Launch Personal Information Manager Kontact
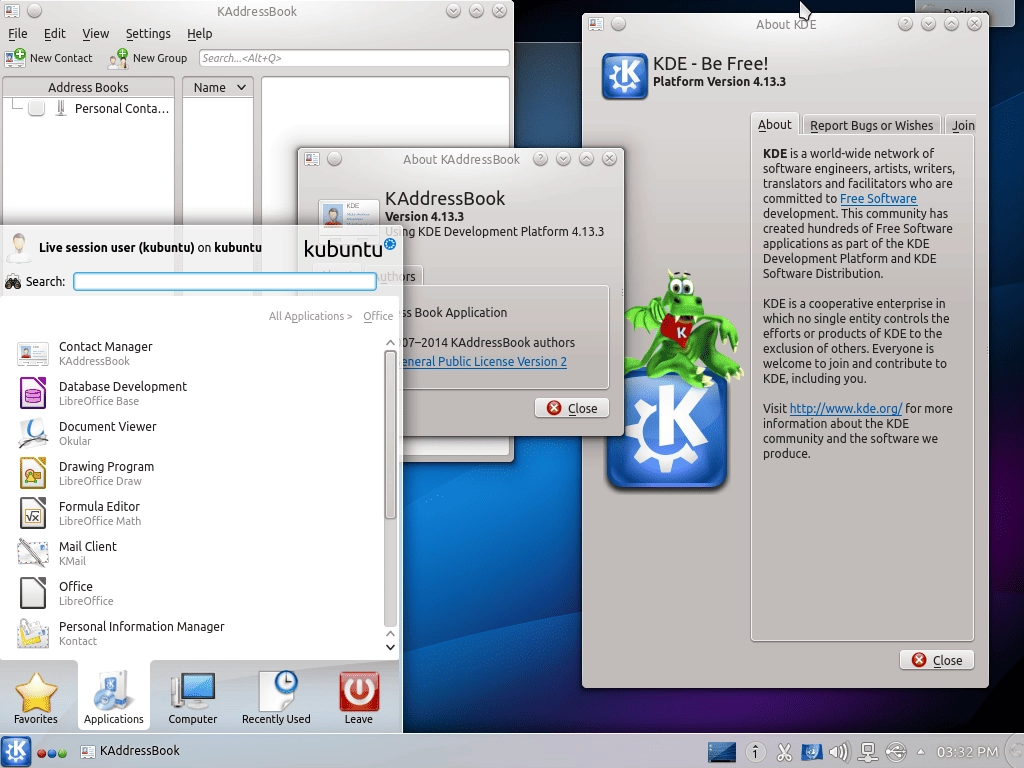Viewport: 1024px width, 768px height. click(x=196, y=633)
